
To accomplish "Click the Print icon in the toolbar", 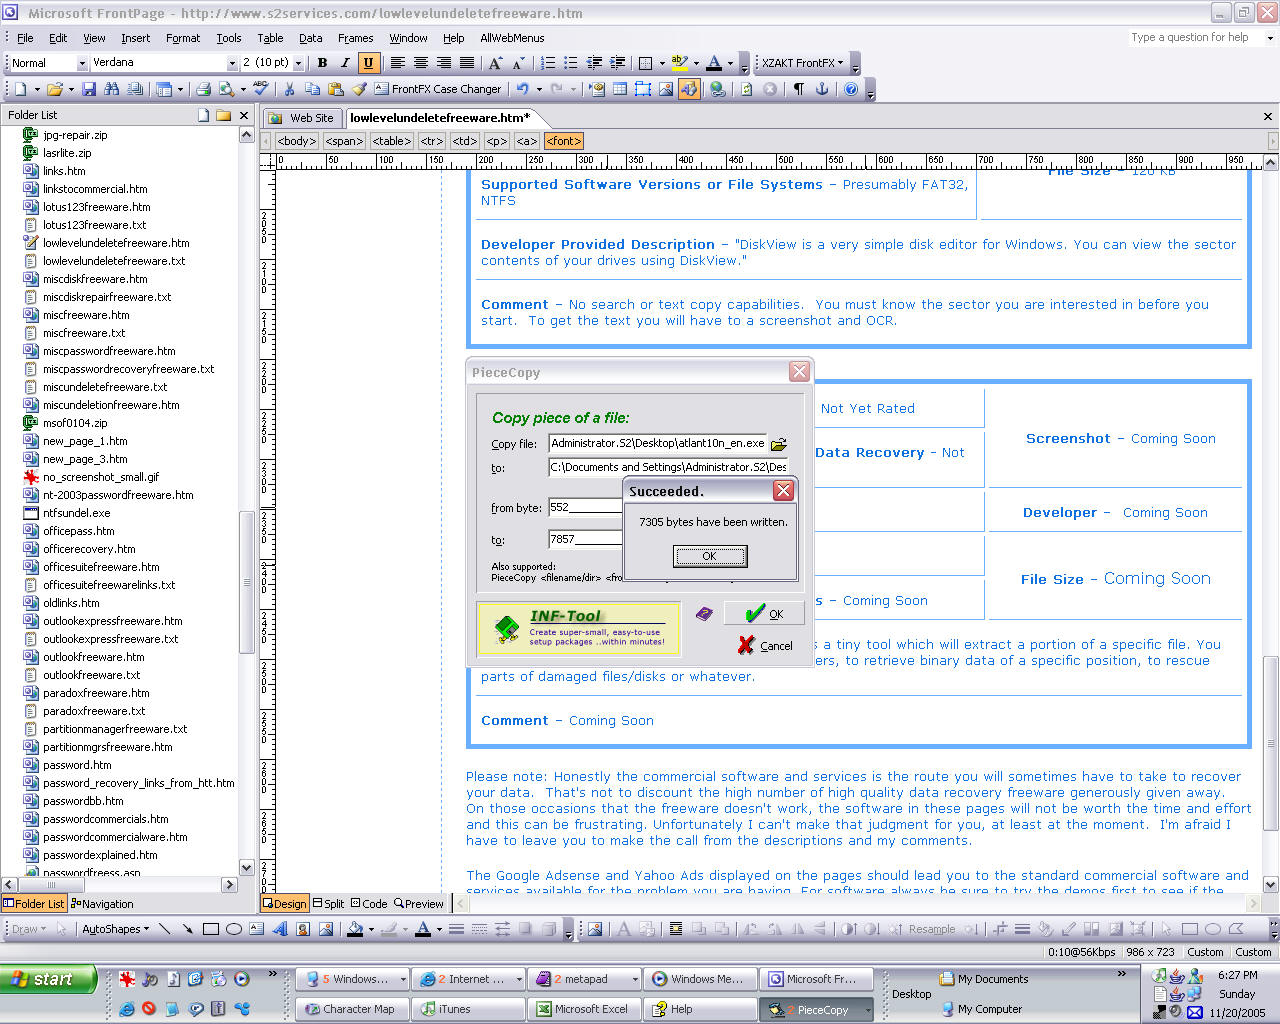I will tap(203, 89).
